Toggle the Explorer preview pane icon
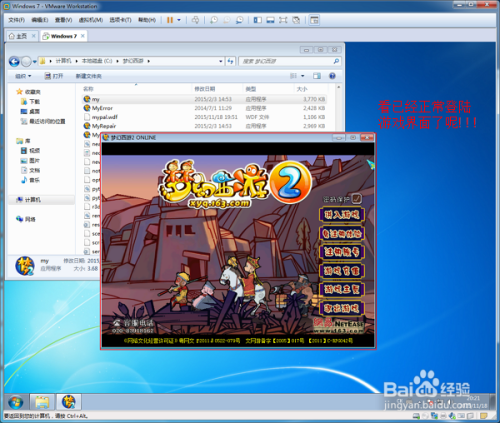 tap(317, 76)
